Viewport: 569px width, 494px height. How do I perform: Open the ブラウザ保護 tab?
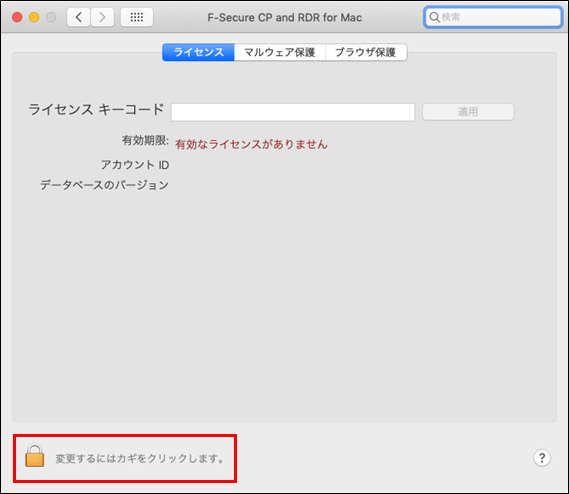coord(366,52)
